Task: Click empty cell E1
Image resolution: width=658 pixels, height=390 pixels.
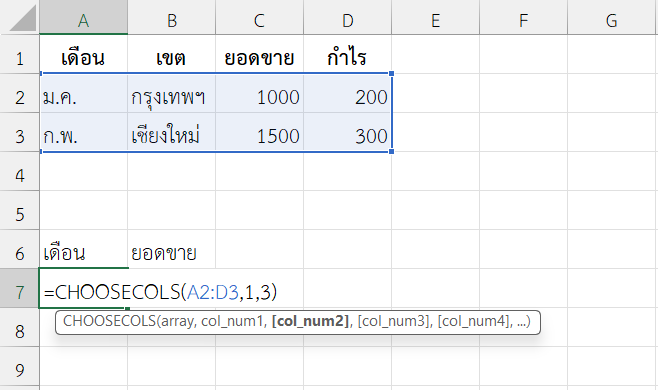Action: tap(436, 54)
